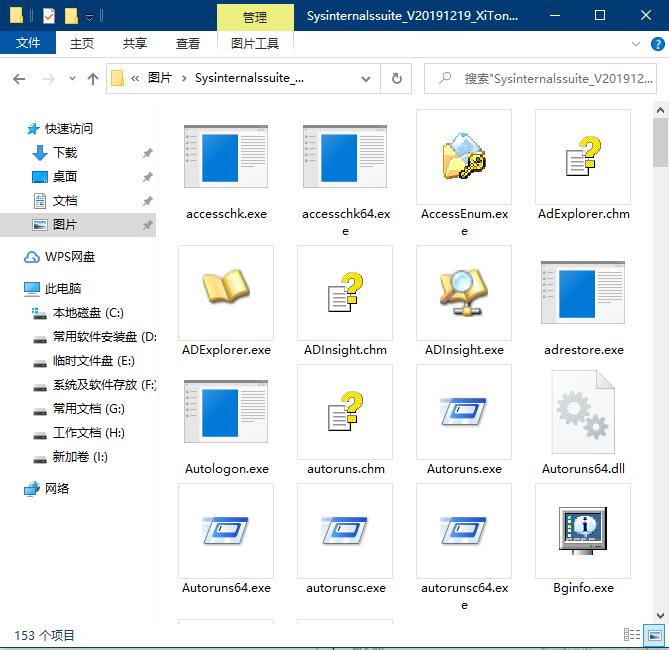Open the Customize Quick Access Toolbar dropdown
The image size is (669, 650).
89,17
